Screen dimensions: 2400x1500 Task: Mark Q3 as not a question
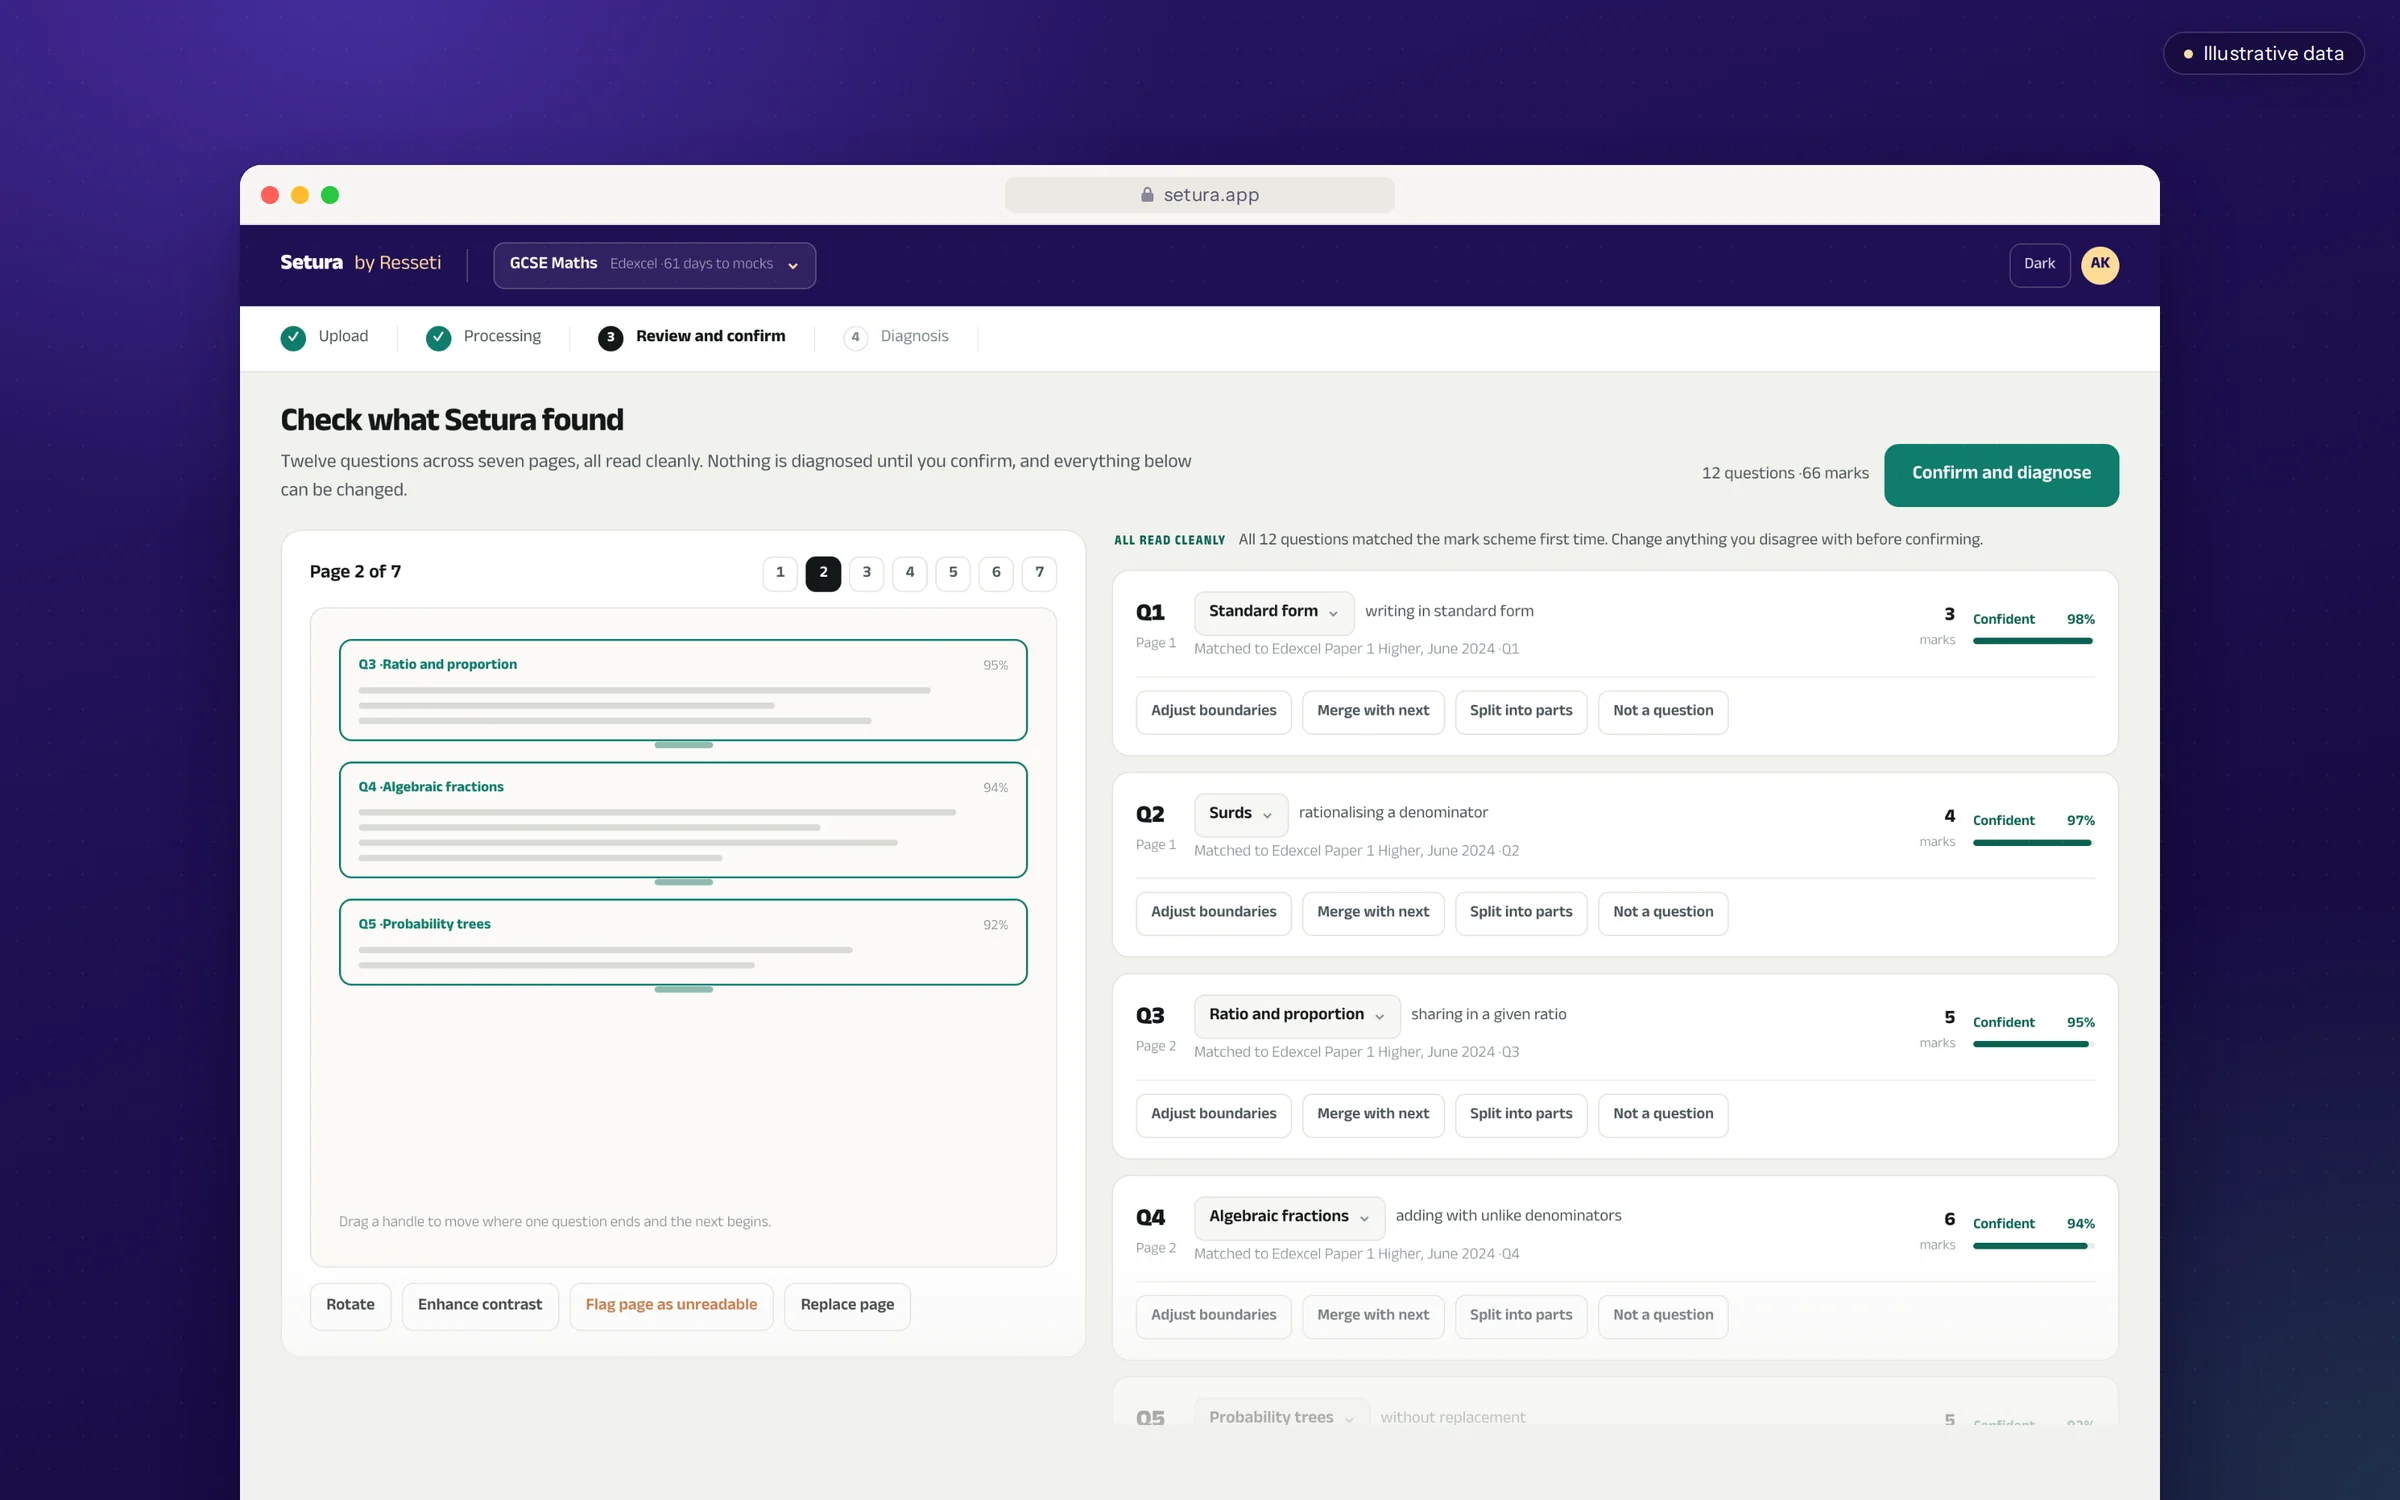pos(1663,1114)
